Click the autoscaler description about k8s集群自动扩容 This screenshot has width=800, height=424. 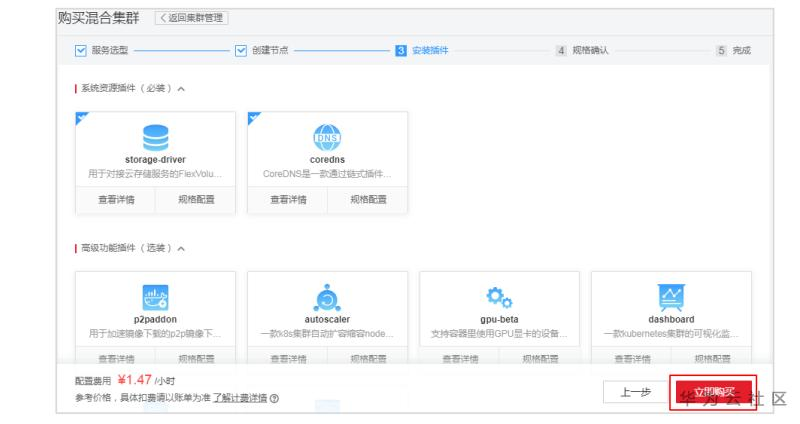(x=327, y=334)
